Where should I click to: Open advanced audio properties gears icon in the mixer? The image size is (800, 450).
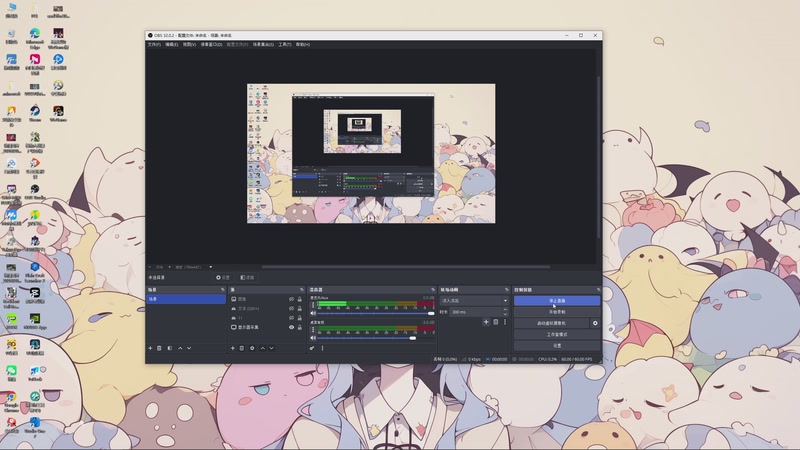pyautogui.click(x=312, y=348)
